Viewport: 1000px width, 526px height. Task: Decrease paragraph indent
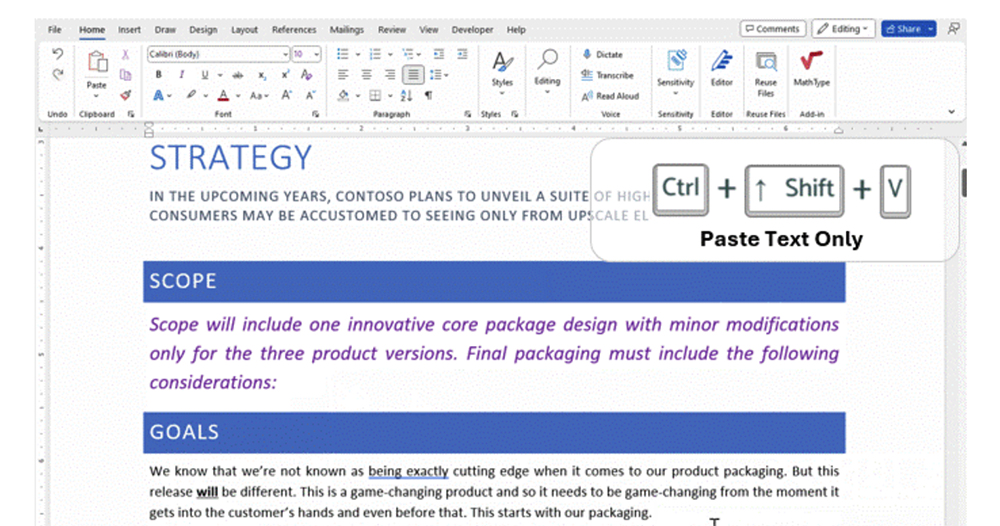439,54
